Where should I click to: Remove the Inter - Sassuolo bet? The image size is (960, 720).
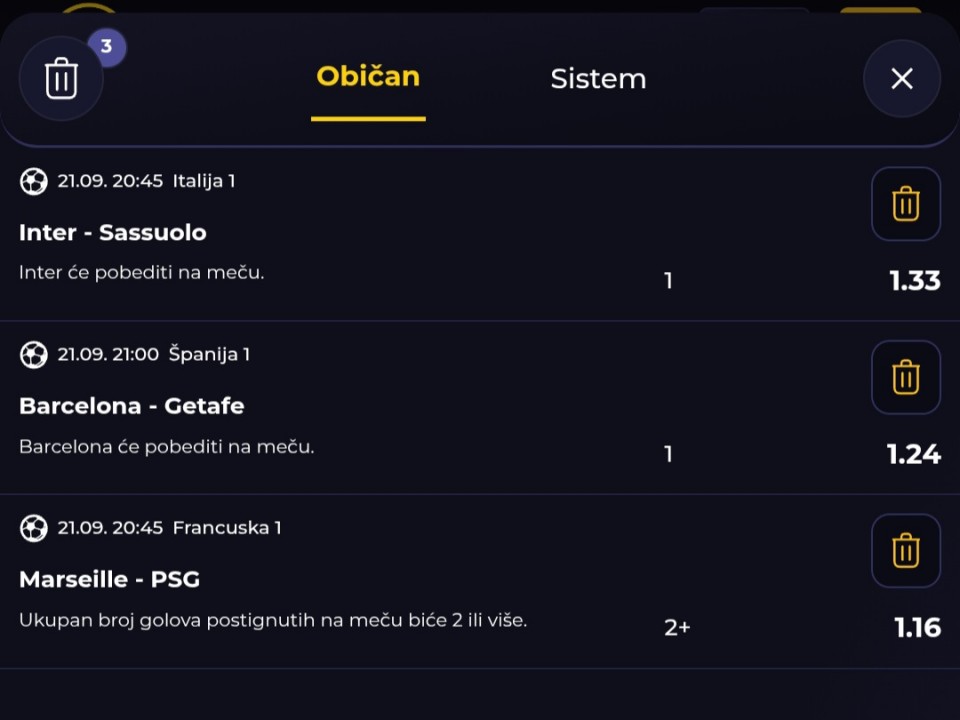click(x=906, y=204)
